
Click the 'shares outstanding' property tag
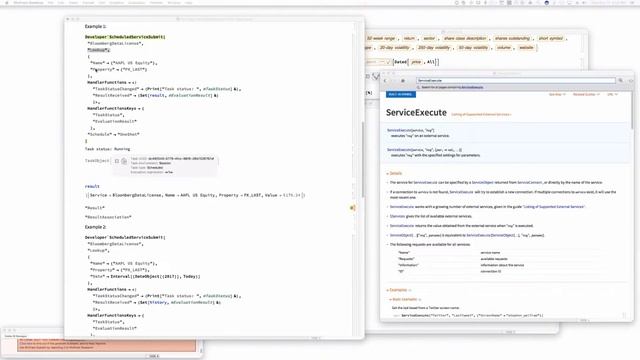pyautogui.click(x=512, y=38)
